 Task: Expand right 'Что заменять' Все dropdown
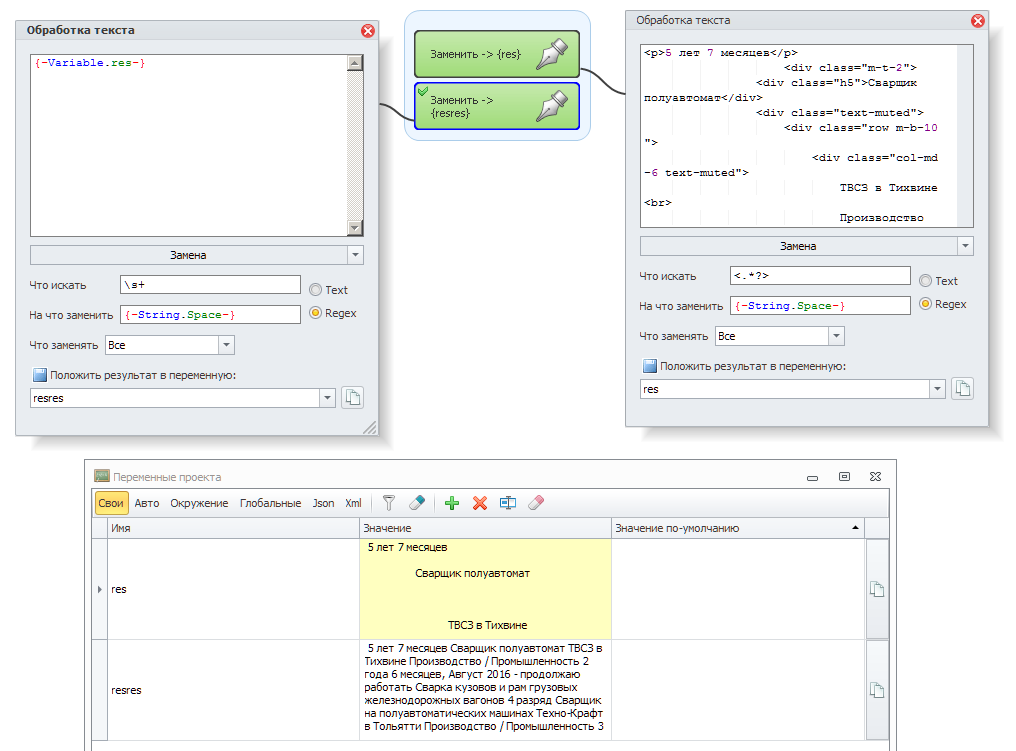pyautogui.click(x=836, y=337)
